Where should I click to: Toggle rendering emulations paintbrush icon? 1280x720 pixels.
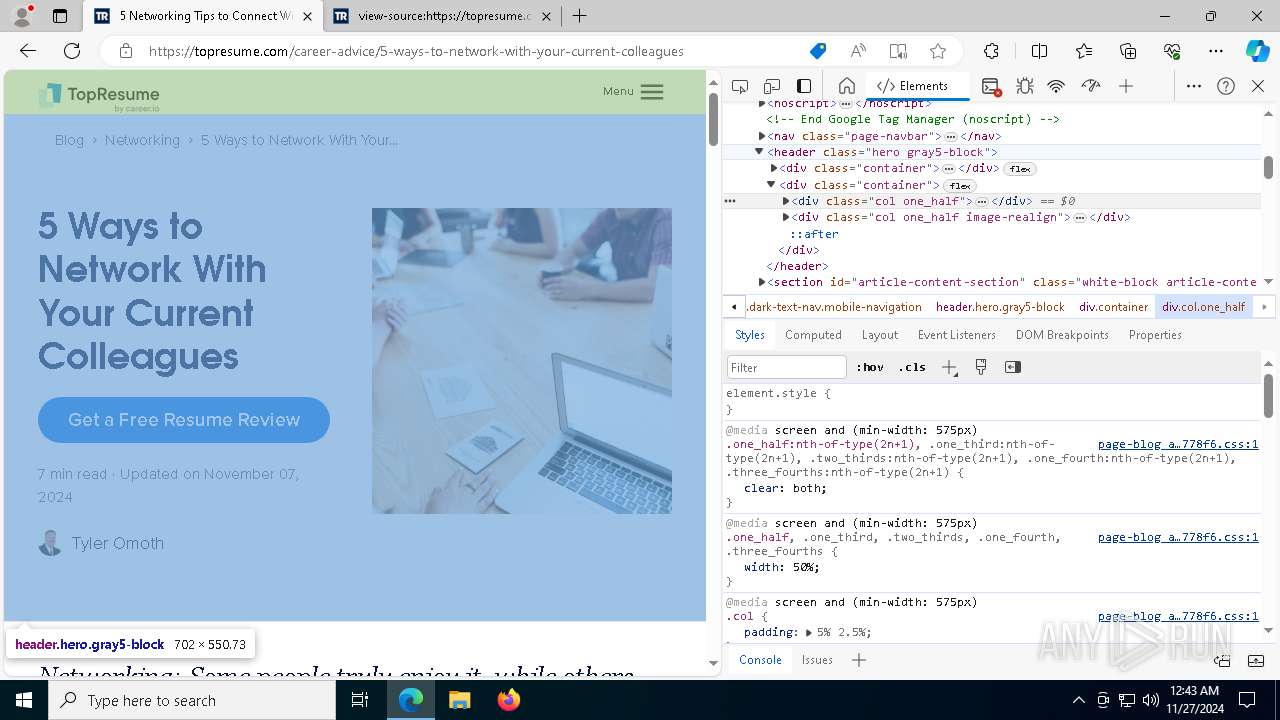coord(981,367)
